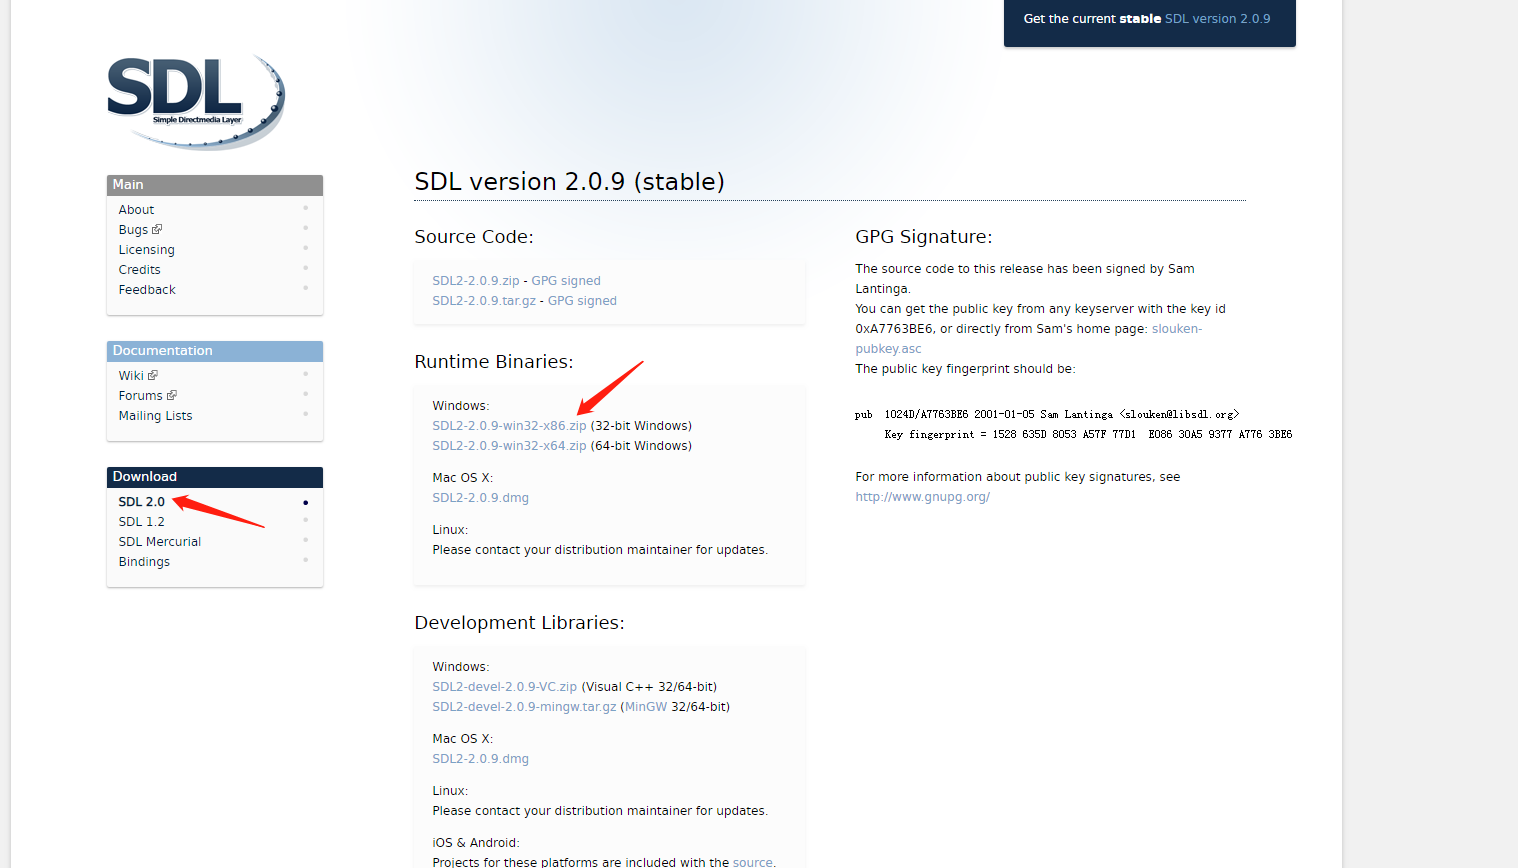Download SDL2-2.0.9.tar.gz source archive

pos(484,301)
